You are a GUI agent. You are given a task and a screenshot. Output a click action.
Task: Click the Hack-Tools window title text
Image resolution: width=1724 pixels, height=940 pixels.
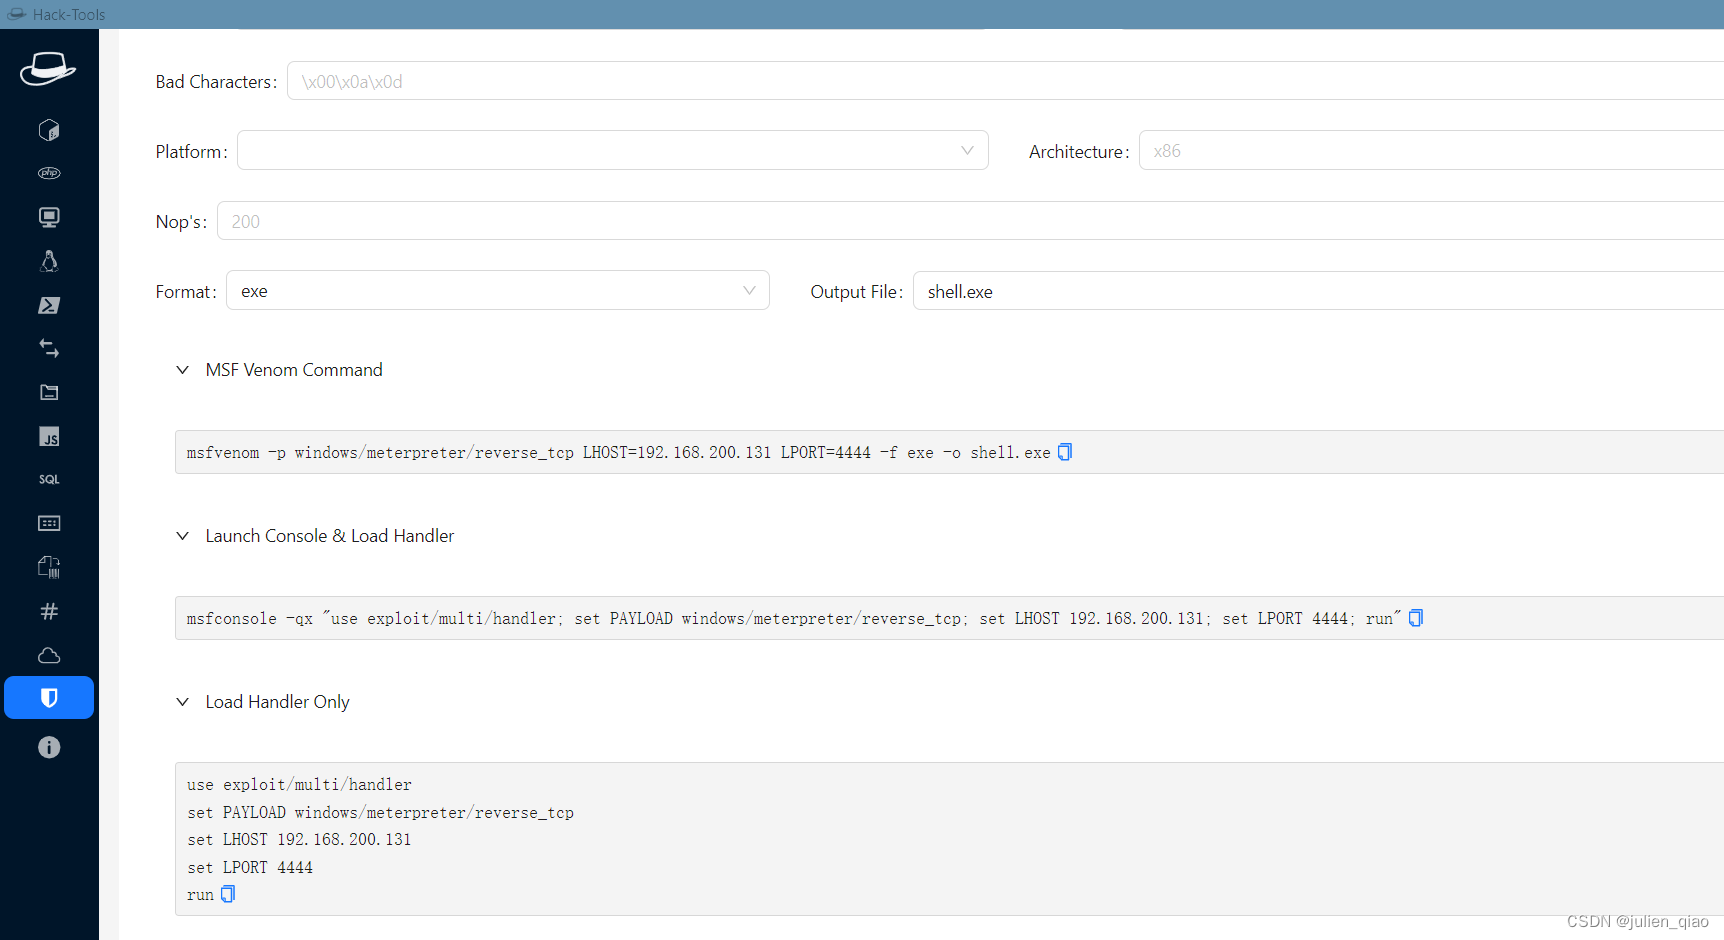(x=69, y=14)
